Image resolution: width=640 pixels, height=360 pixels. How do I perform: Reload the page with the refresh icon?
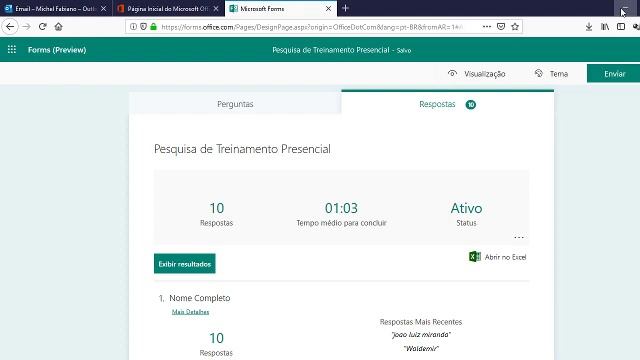click(x=42, y=27)
